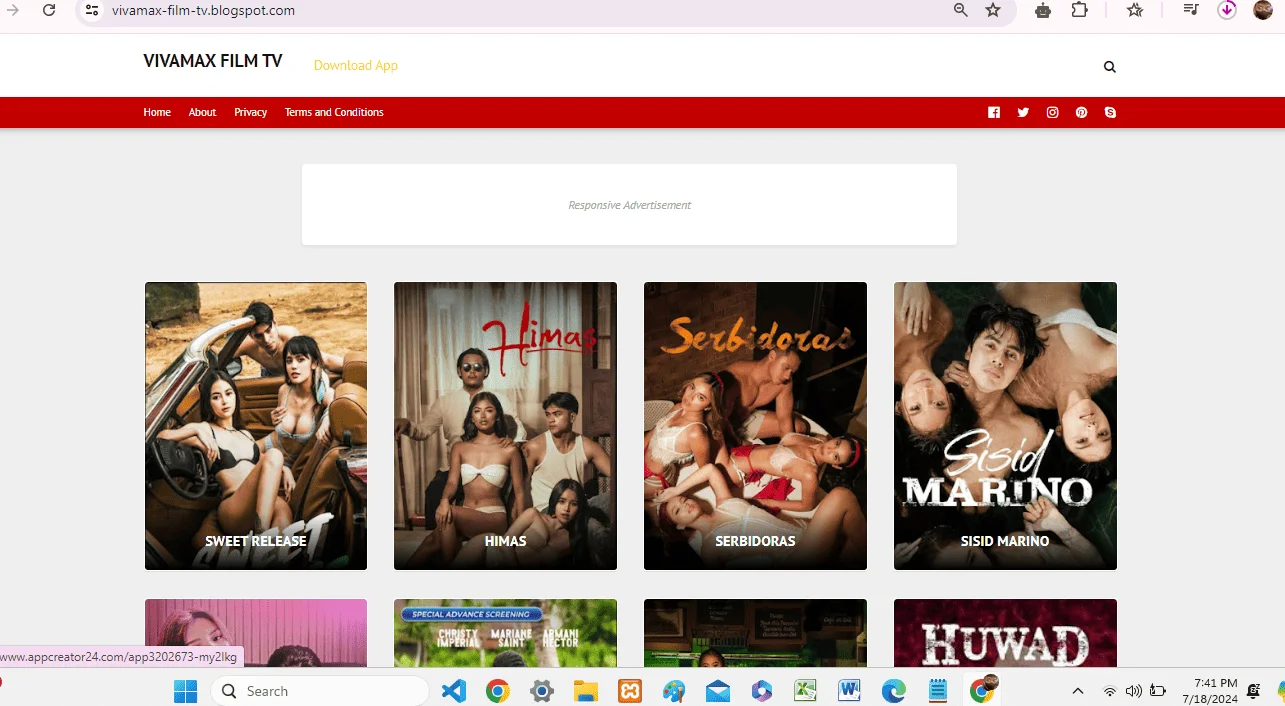Open the Himas movie poster
Screen dimensions: 1285x706
[x=505, y=426]
